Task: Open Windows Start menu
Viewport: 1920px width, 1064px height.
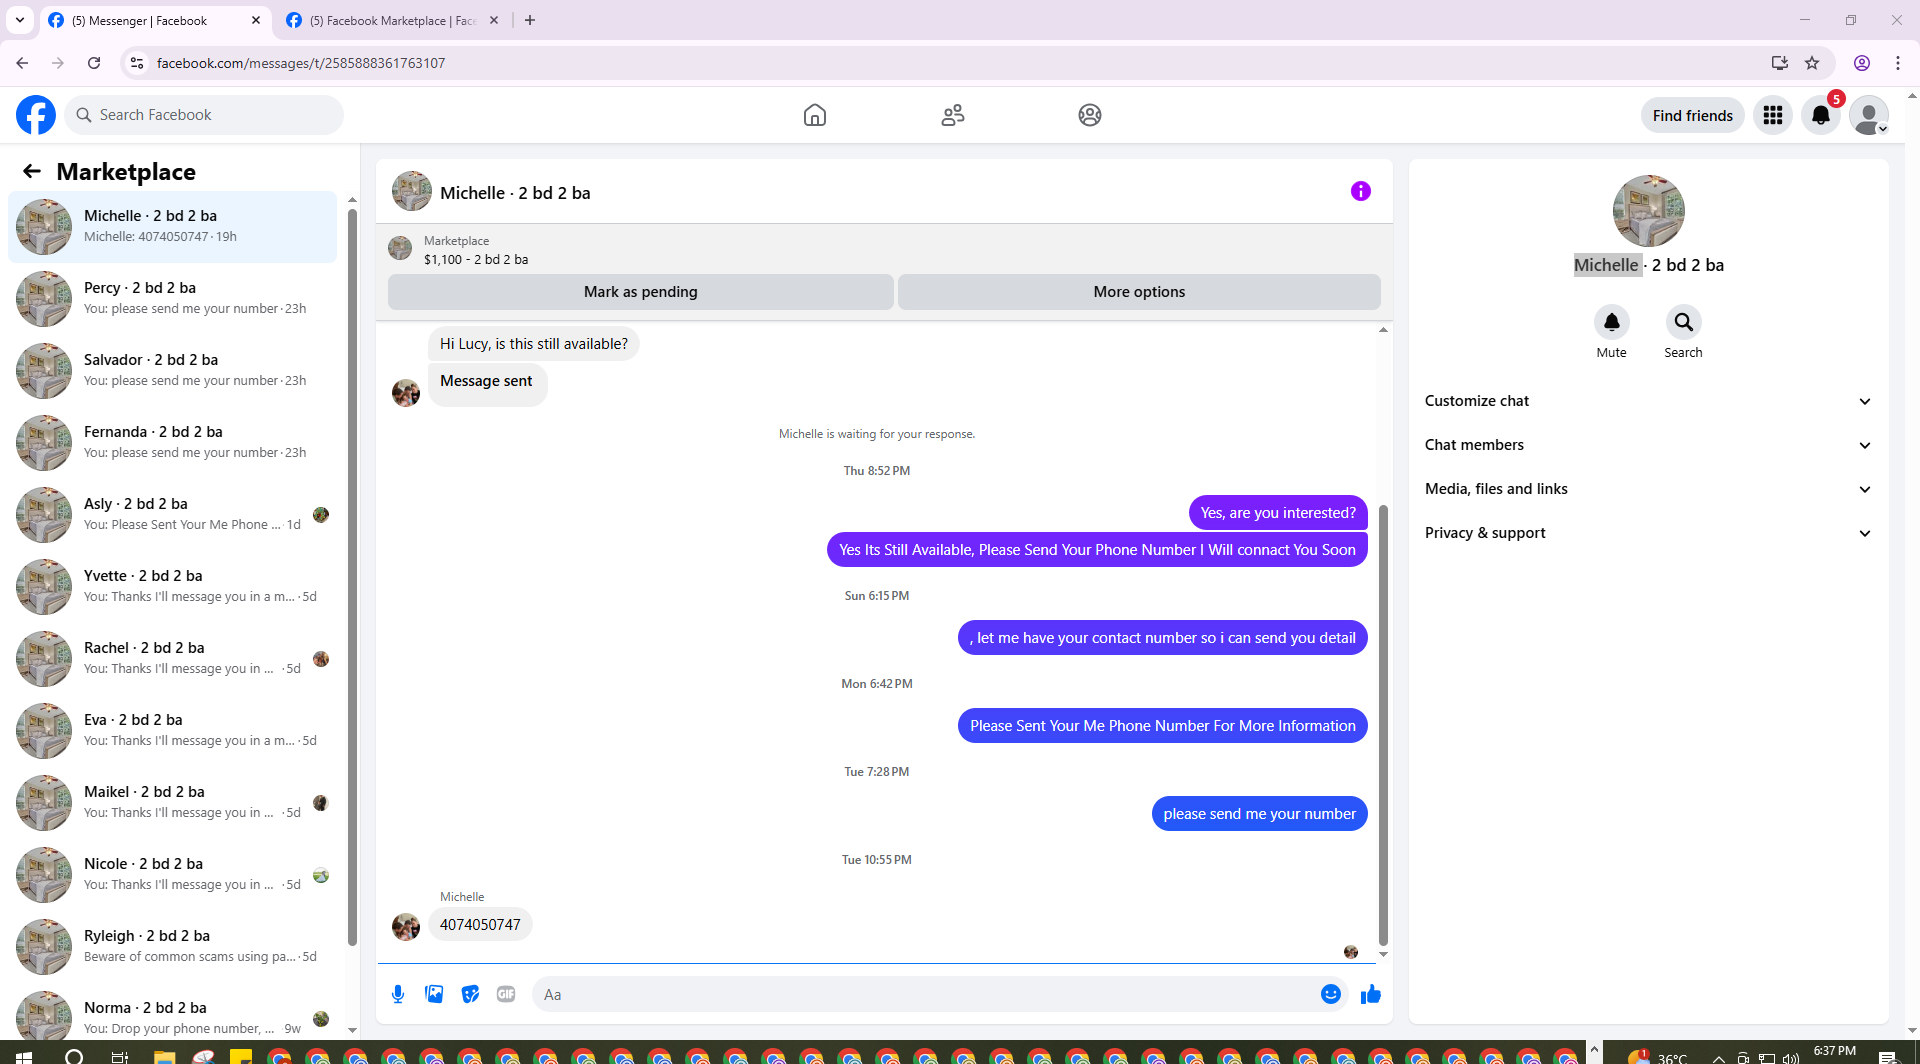Action: [x=24, y=1056]
